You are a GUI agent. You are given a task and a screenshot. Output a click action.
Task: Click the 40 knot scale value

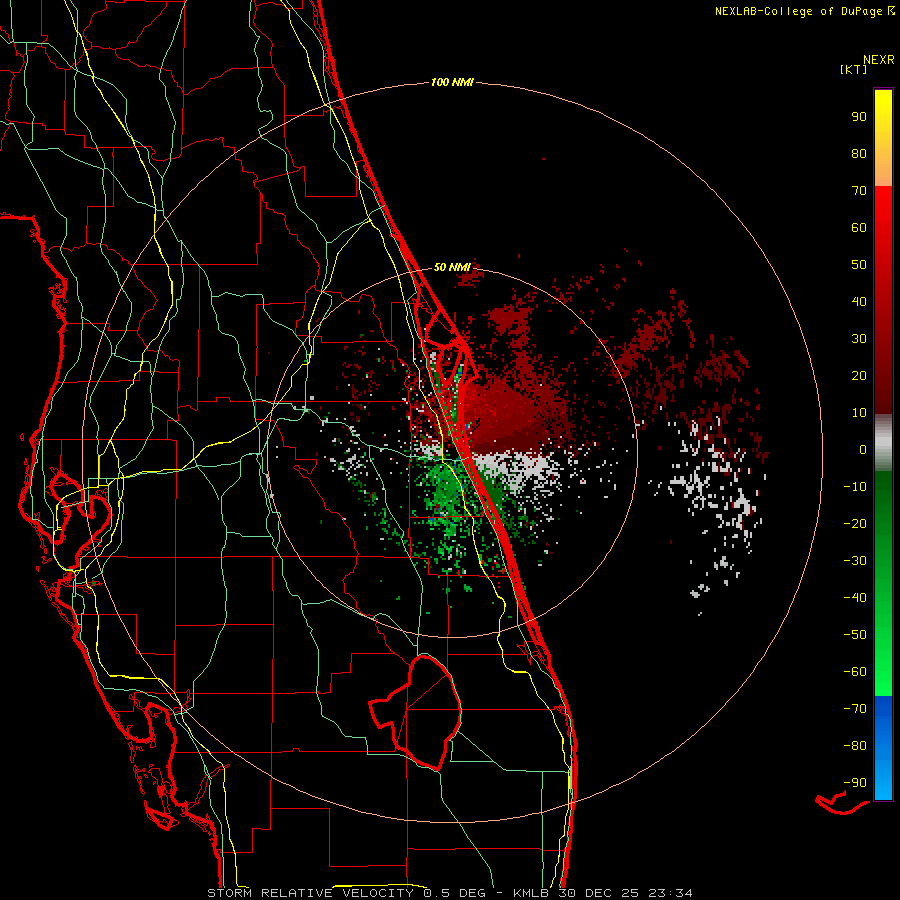coord(859,301)
